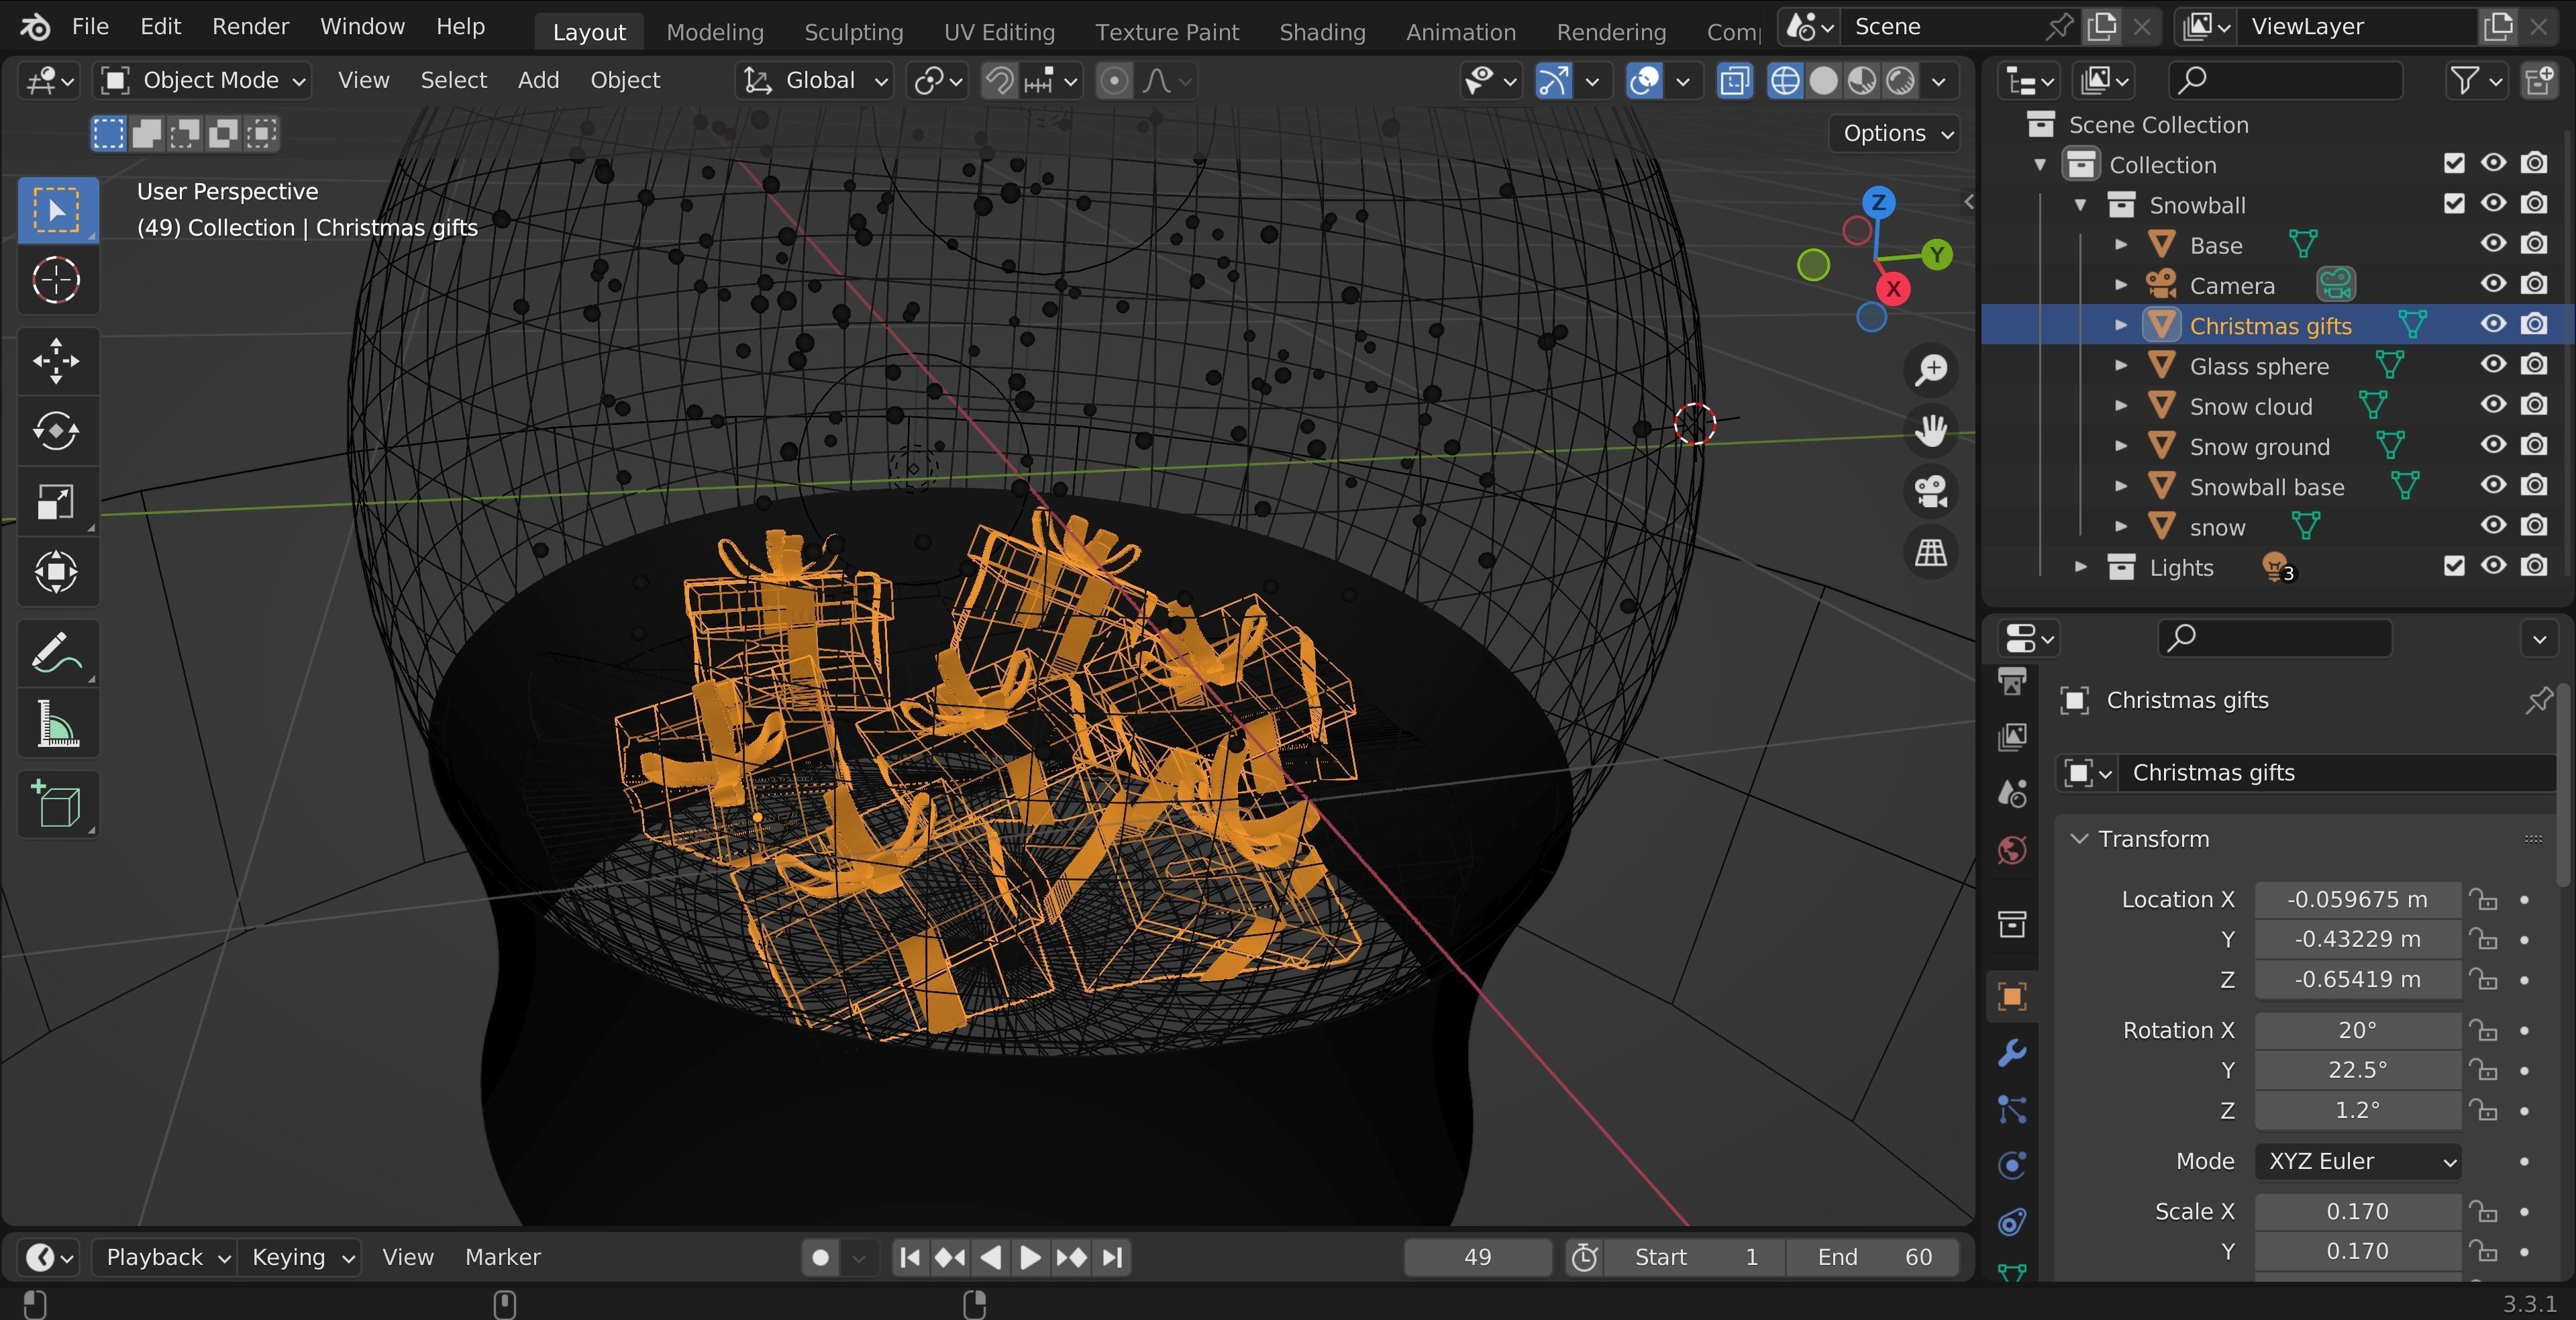Switch to the Modeling workspace tab

(715, 32)
